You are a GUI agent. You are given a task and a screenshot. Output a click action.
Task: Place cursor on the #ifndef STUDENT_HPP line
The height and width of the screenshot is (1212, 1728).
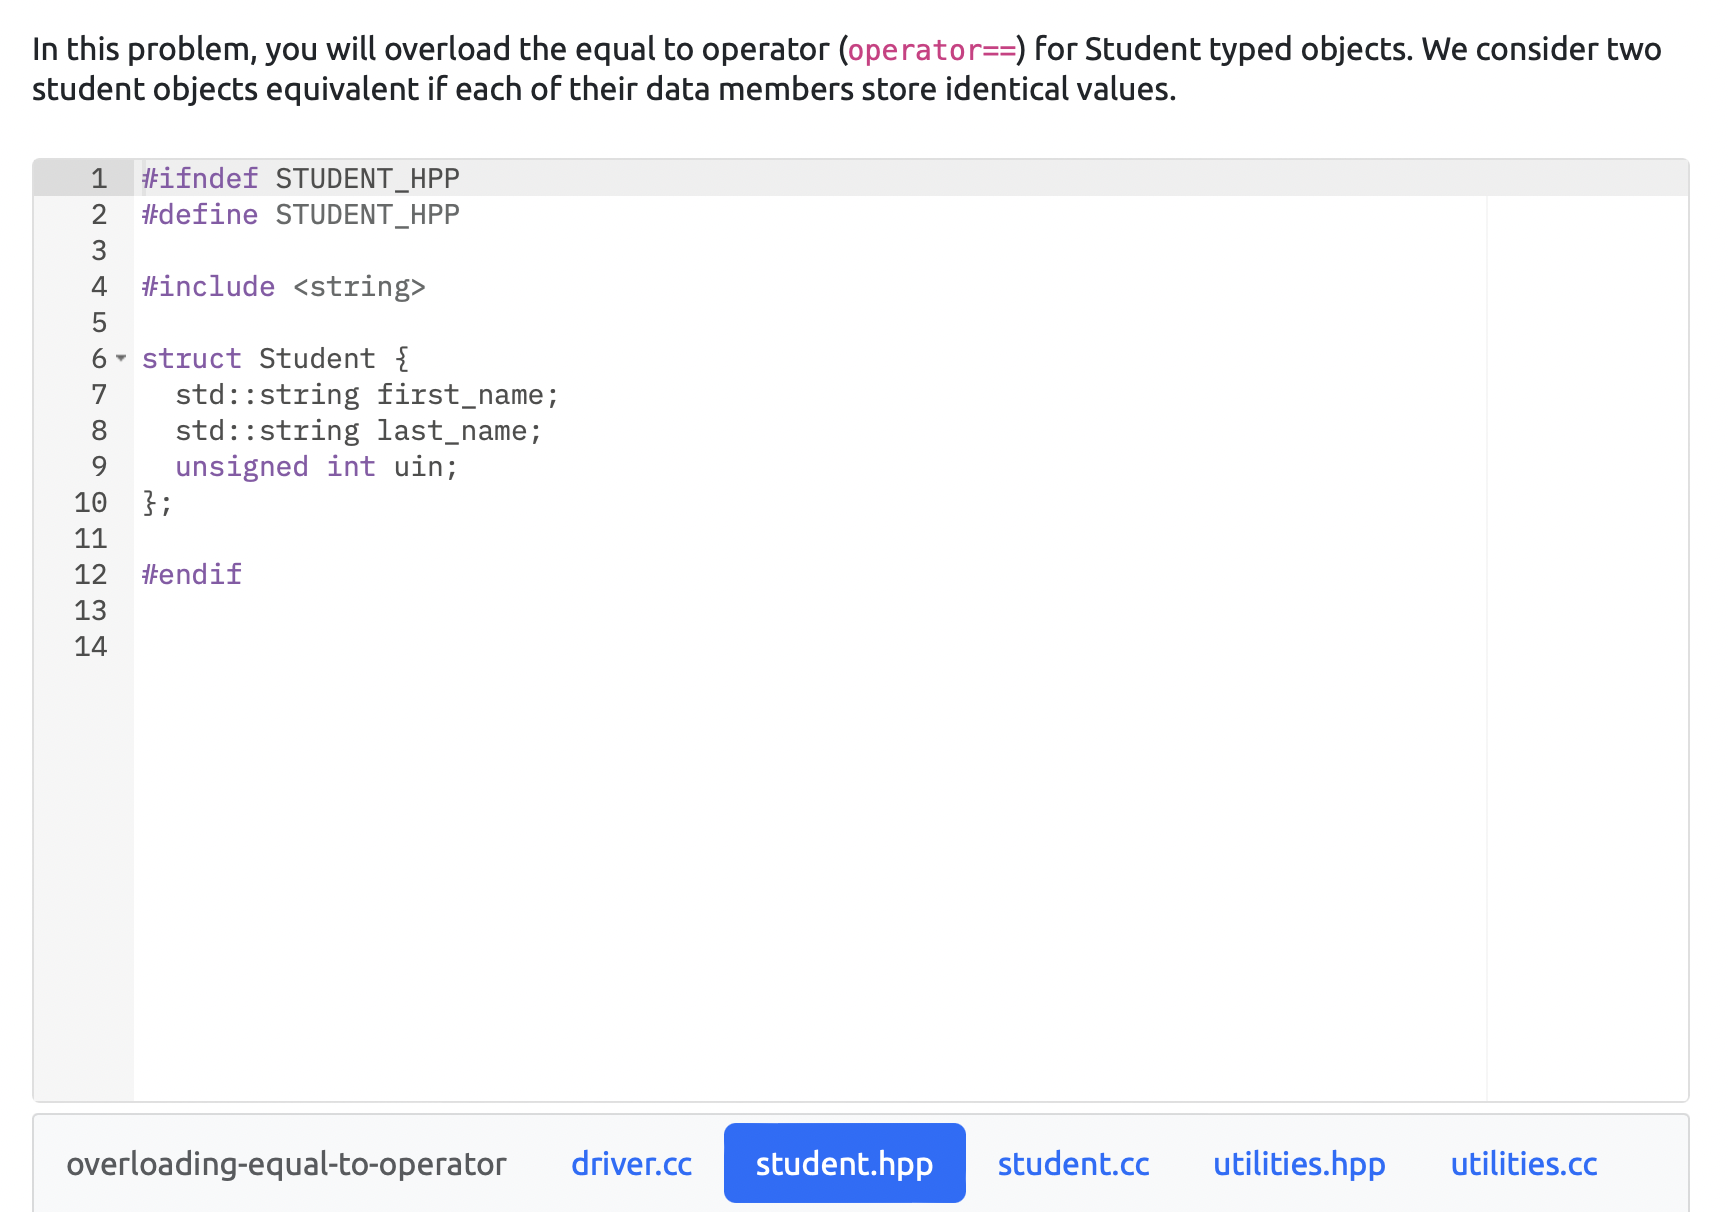[300, 178]
